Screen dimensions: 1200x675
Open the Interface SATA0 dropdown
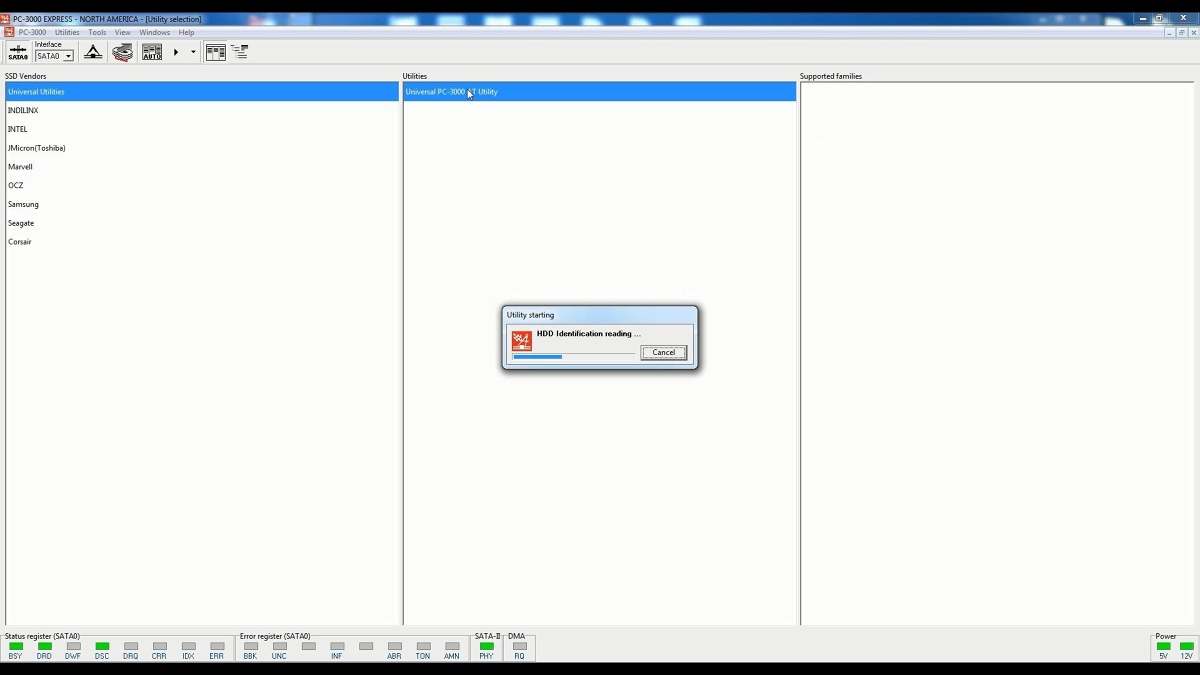pos(54,56)
